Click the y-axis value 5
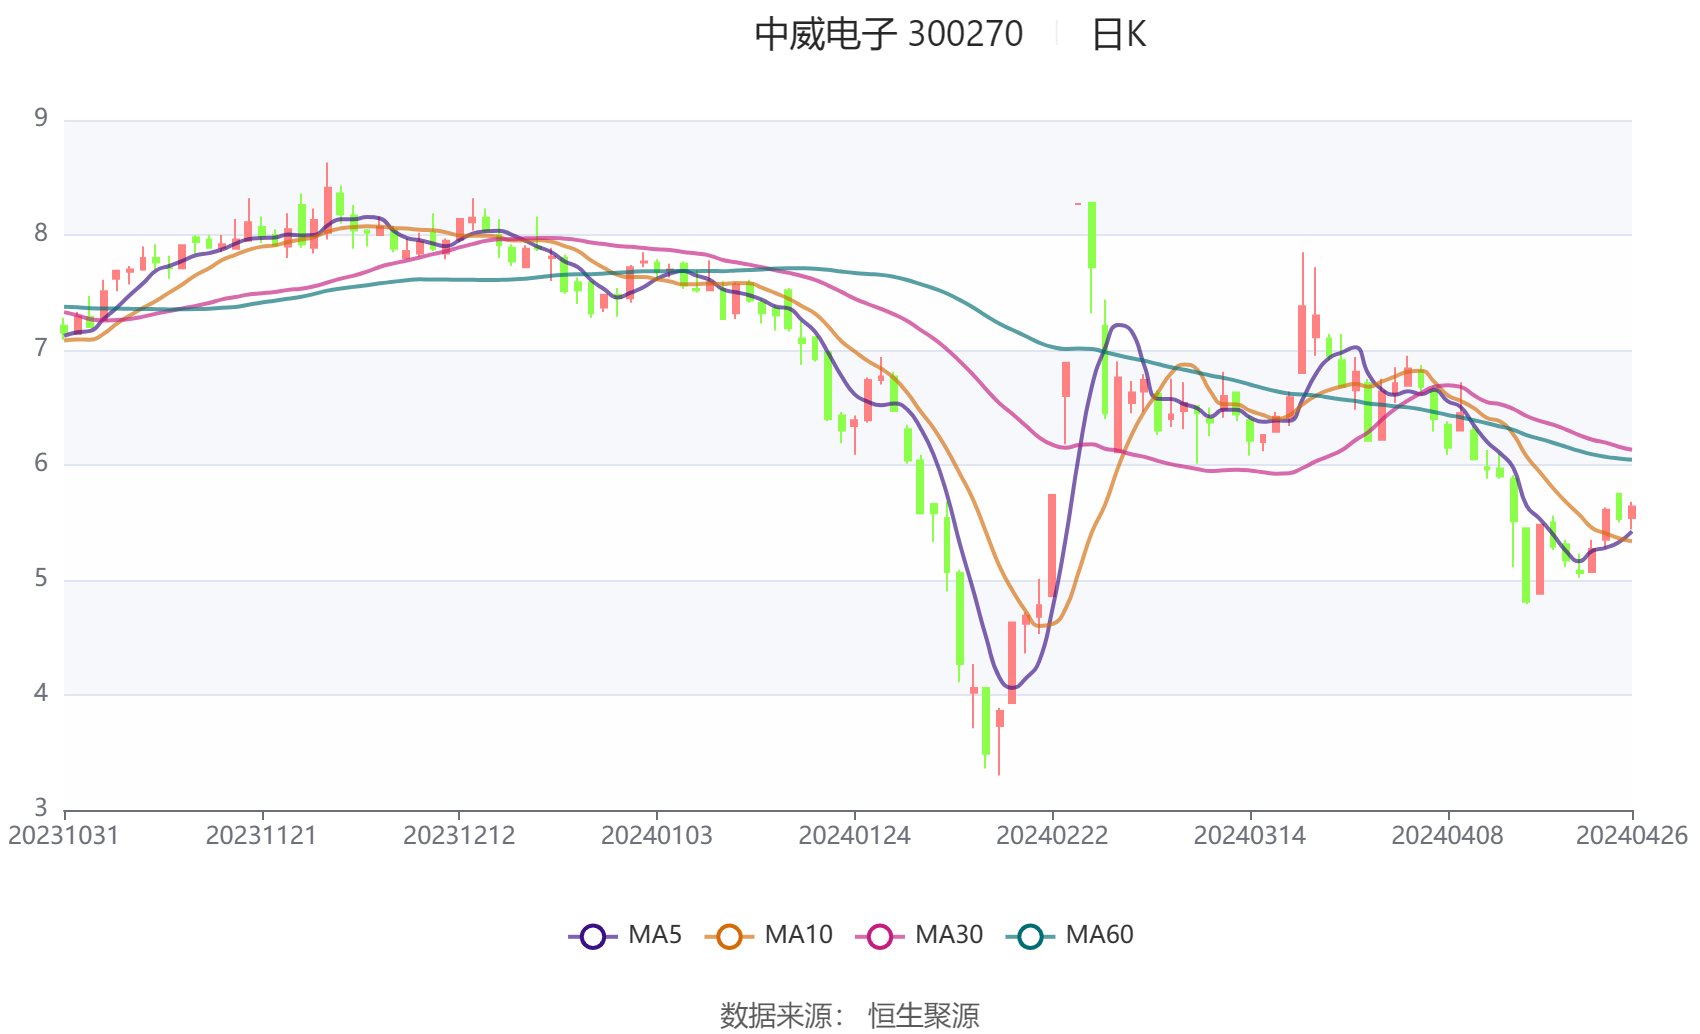This screenshot has width=1700, height=1034. (x=41, y=578)
